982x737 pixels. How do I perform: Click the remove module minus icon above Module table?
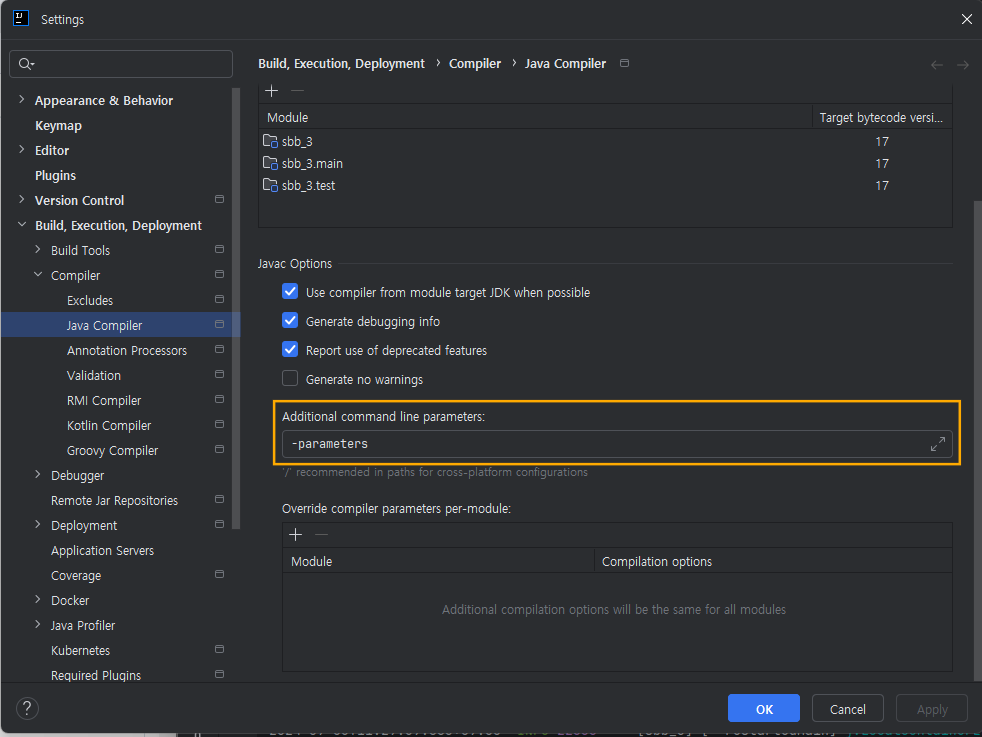point(297,91)
